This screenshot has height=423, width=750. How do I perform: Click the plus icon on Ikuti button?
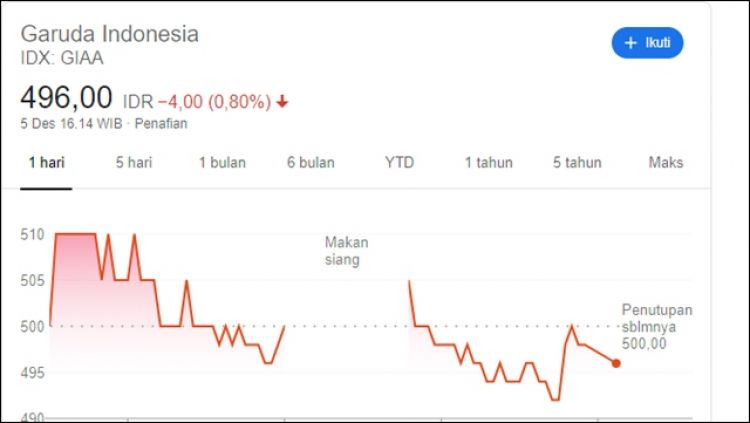tap(630, 43)
